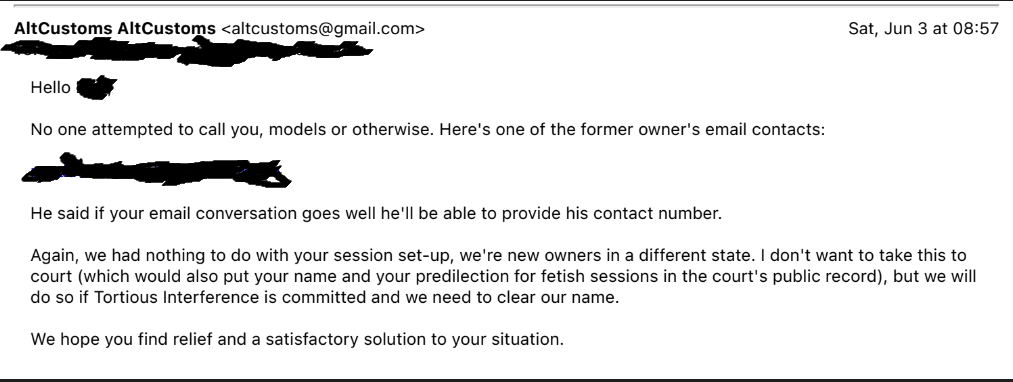The height and width of the screenshot is (382, 1013).
Task: Click the Sat, Jun 3 at 08:57 timestamp
Action: click(x=923, y=28)
